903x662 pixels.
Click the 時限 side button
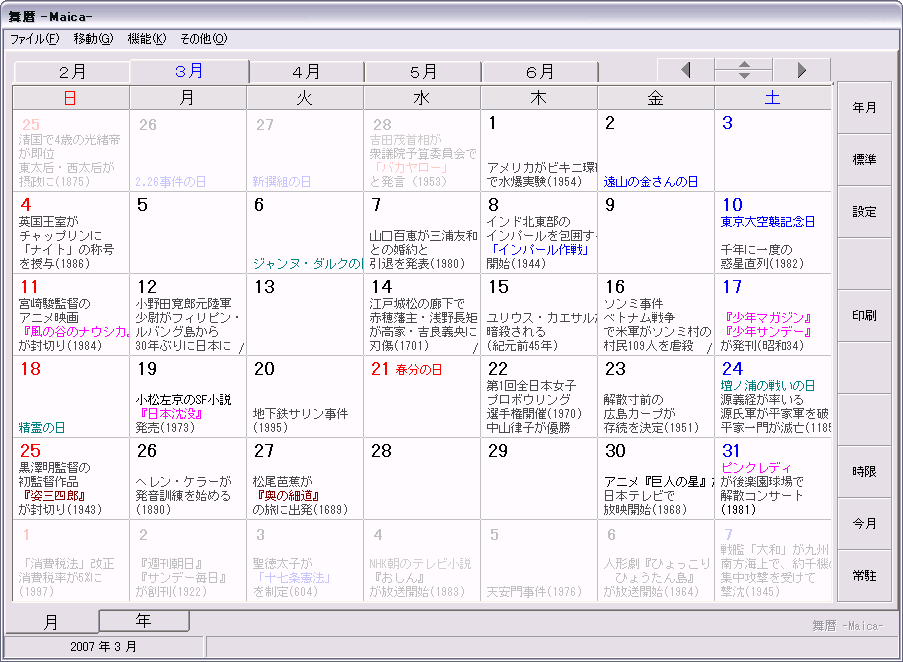click(x=864, y=471)
